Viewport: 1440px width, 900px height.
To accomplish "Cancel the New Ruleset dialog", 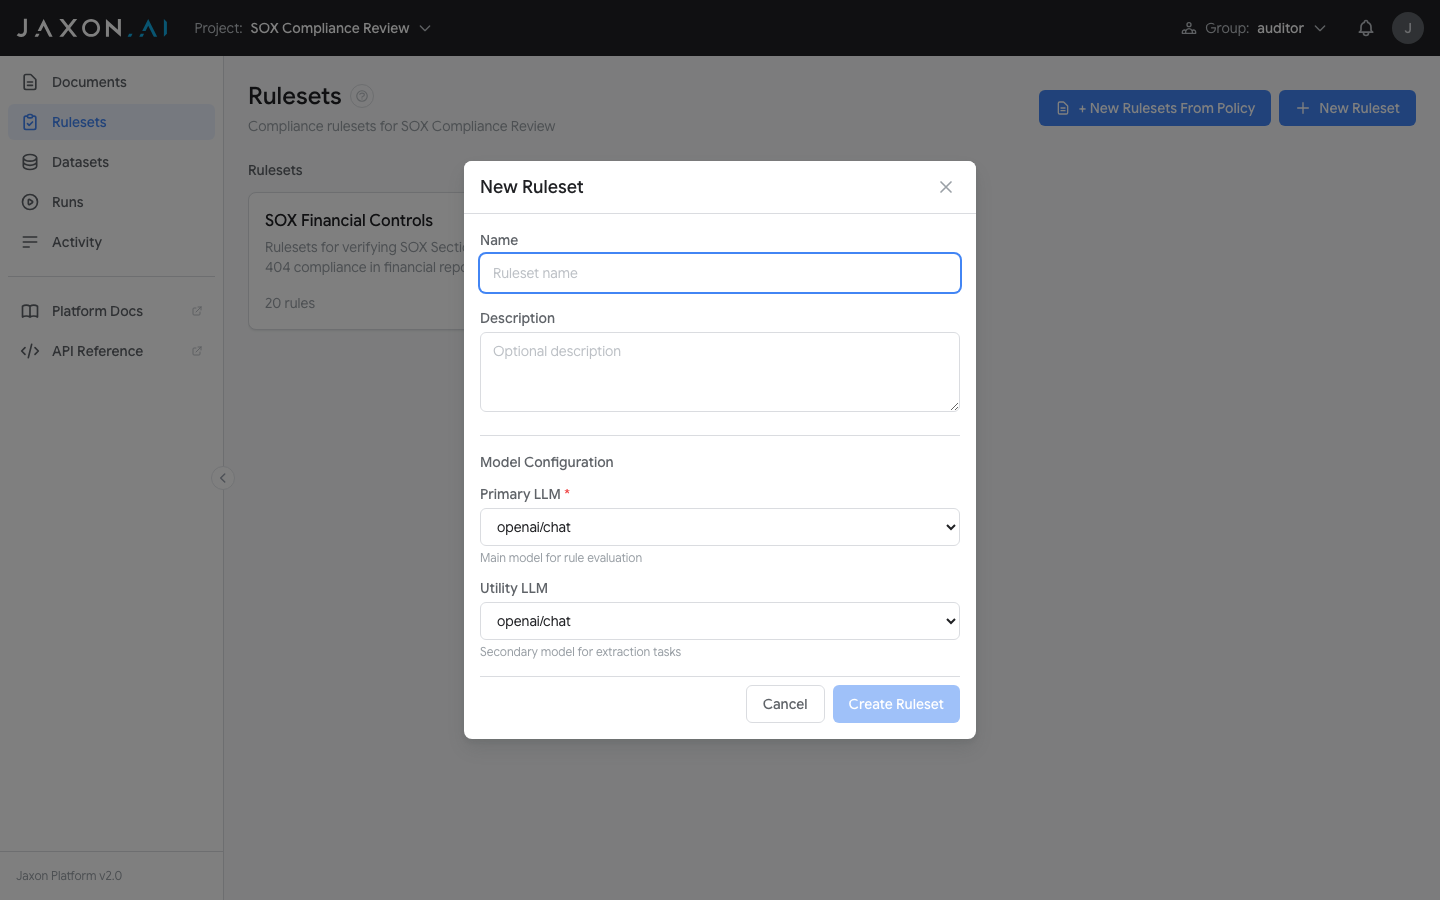I will point(785,703).
